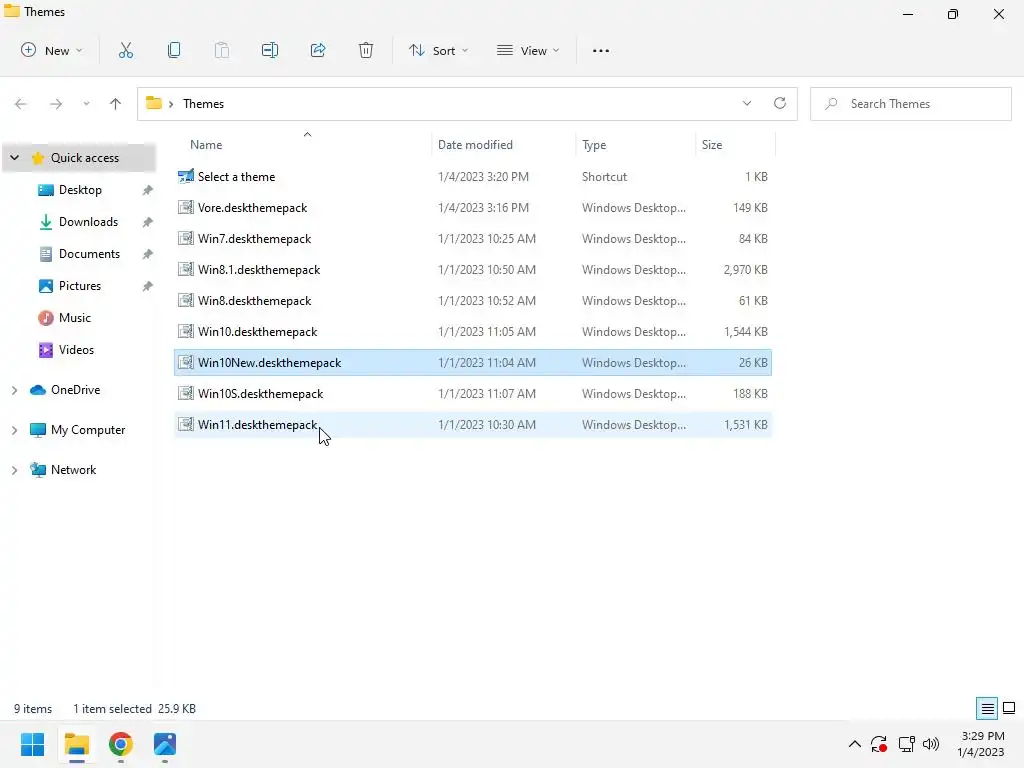Collapse the Quick access tree
This screenshot has height=768, width=1024.
click(x=14, y=157)
